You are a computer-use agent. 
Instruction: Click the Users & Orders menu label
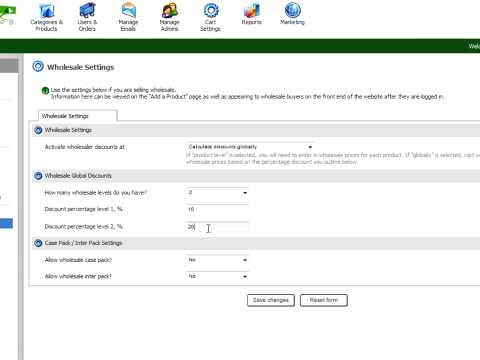[x=87, y=25]
